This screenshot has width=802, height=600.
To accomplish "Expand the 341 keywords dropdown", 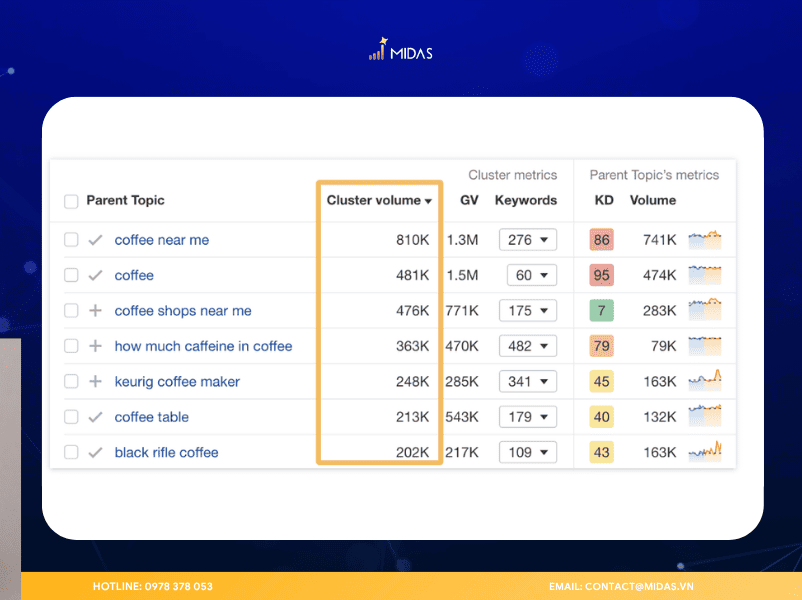I will point(528,381).
